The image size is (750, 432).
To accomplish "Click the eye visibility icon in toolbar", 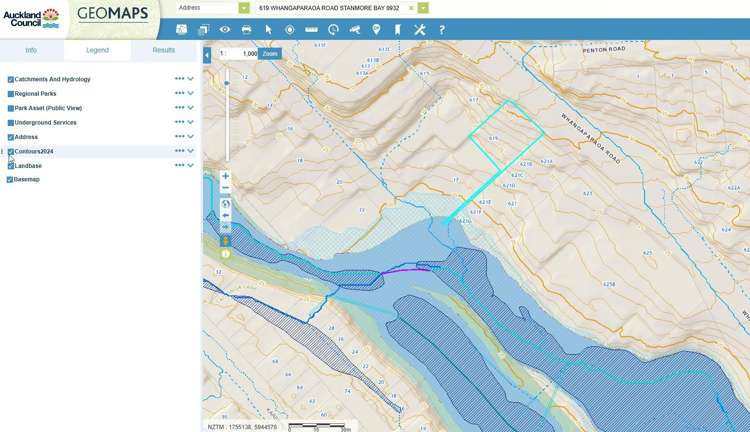I will point(225,30).
